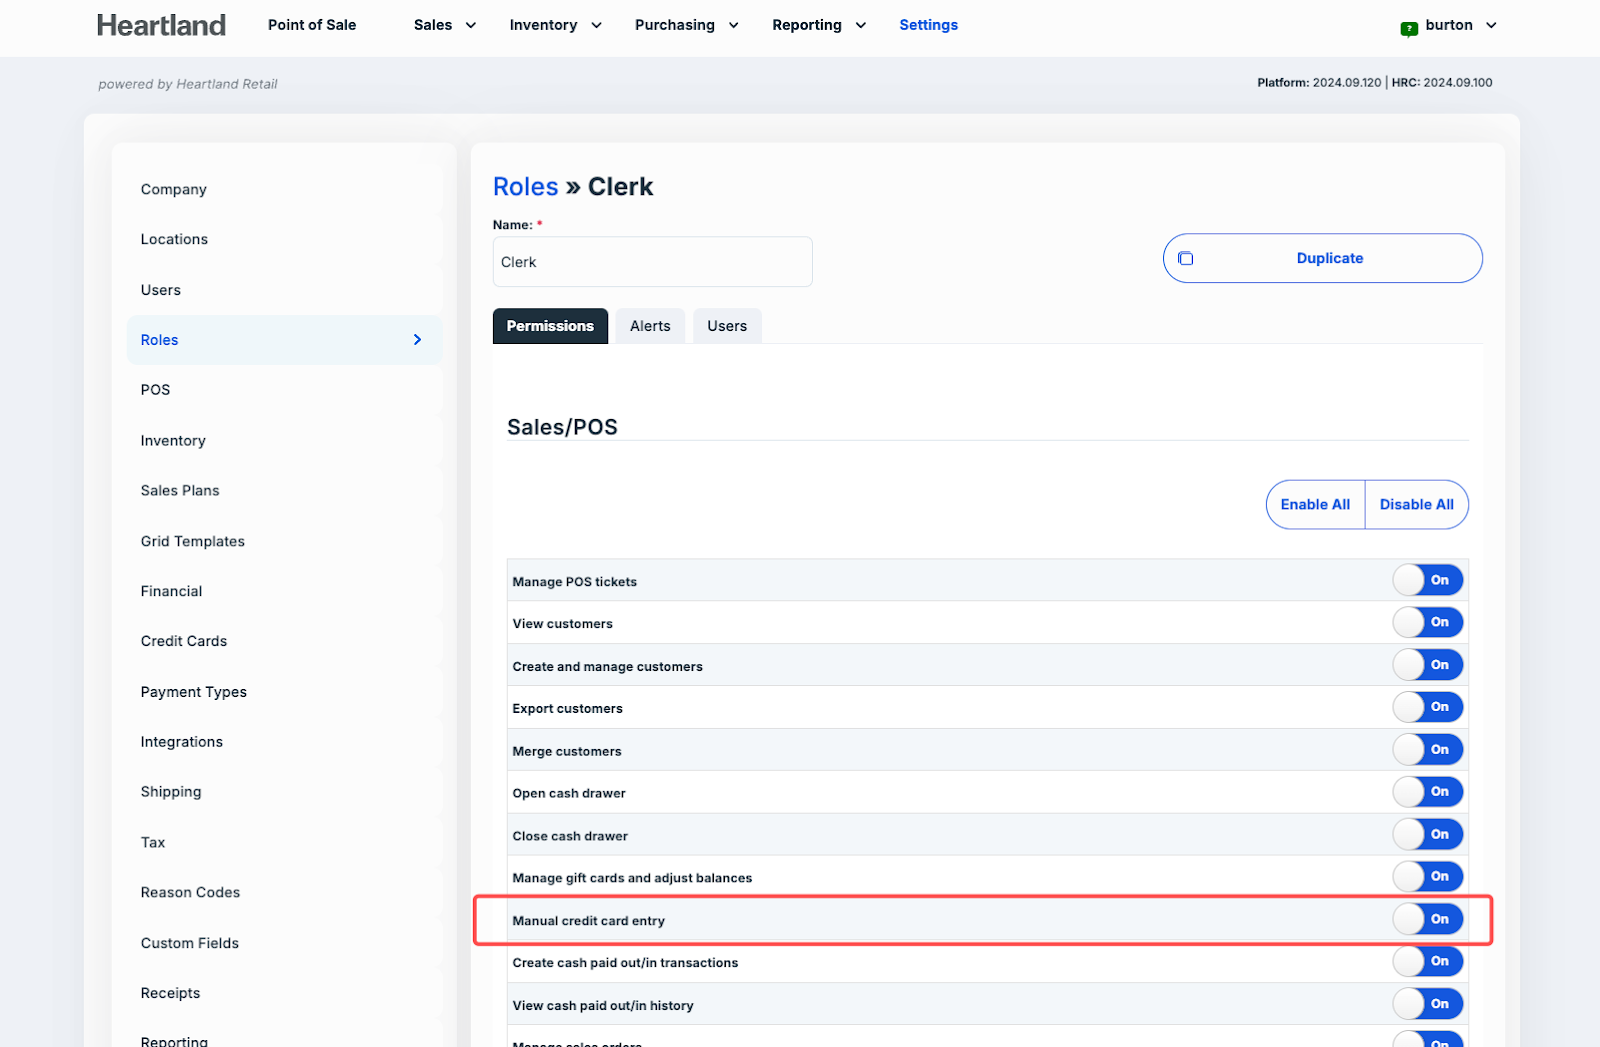Expand the Sales dropdown menu

click(x=444, y=25)
